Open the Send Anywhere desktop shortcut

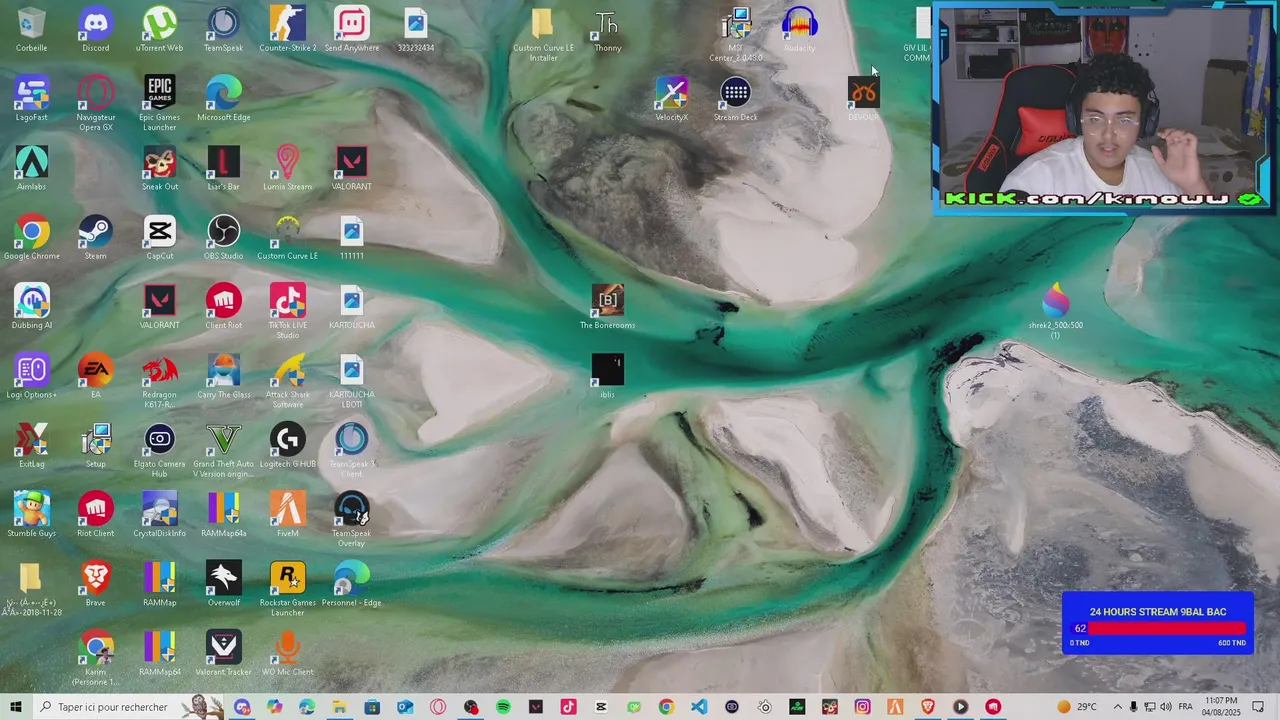(351, 30)
